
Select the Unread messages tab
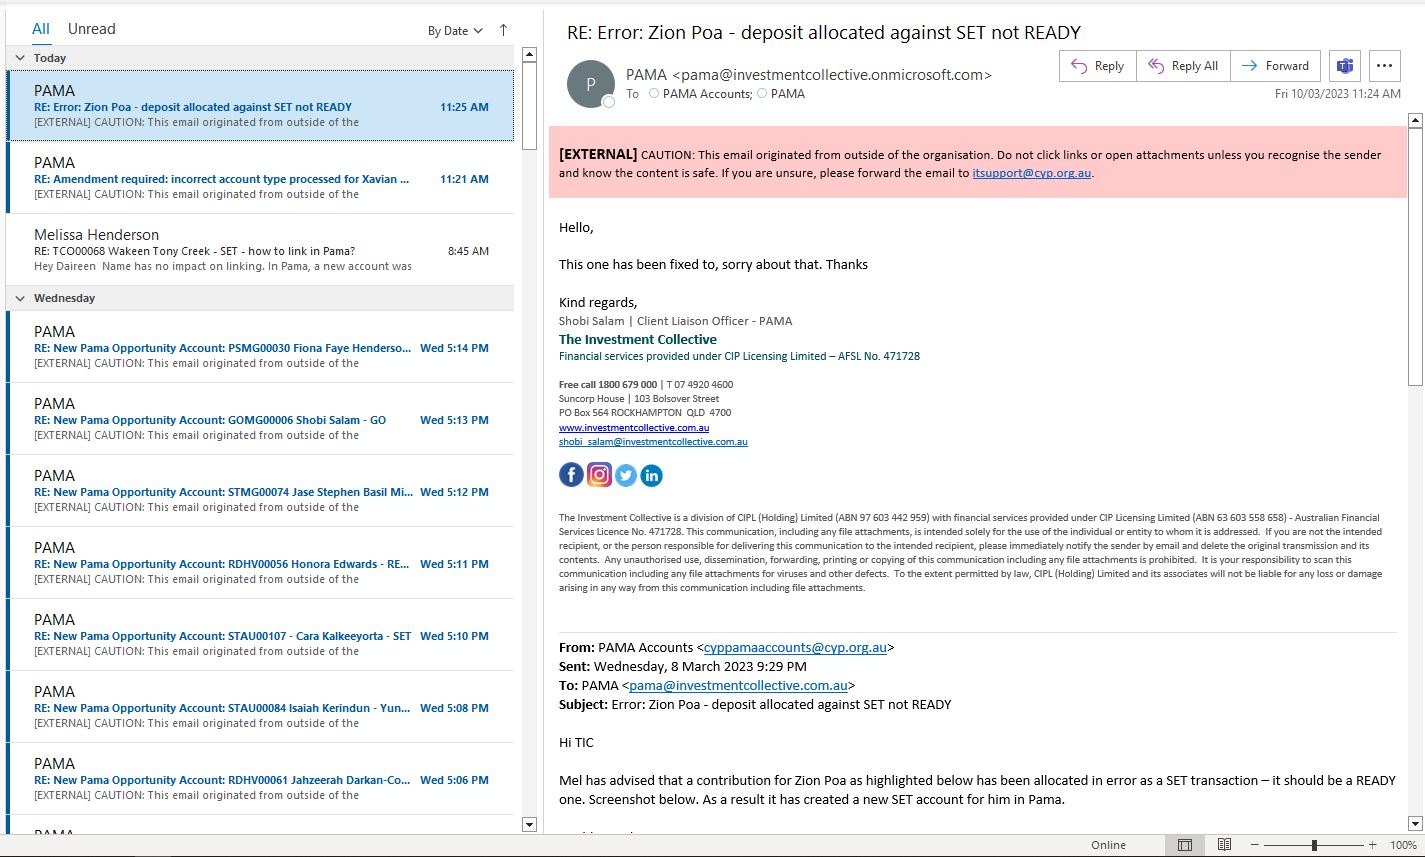coord(92,29)
